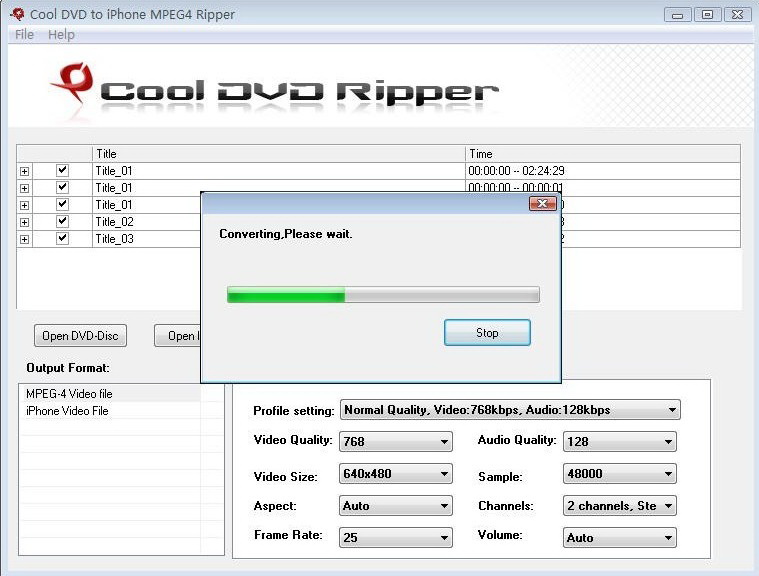This screenshot has width=759, height=576.
Task: Expand the first Title_01 row
Action: (x=24, y=171)
